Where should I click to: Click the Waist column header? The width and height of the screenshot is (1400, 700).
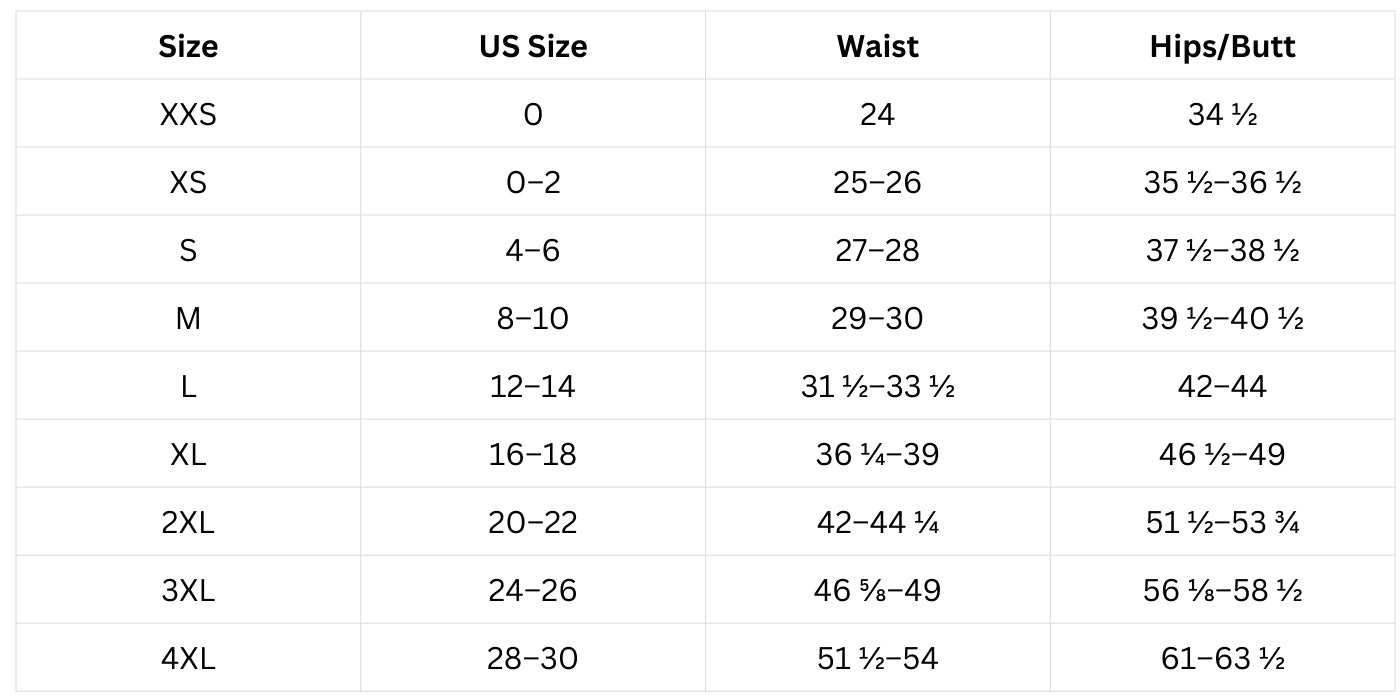(x=878, y=46)
